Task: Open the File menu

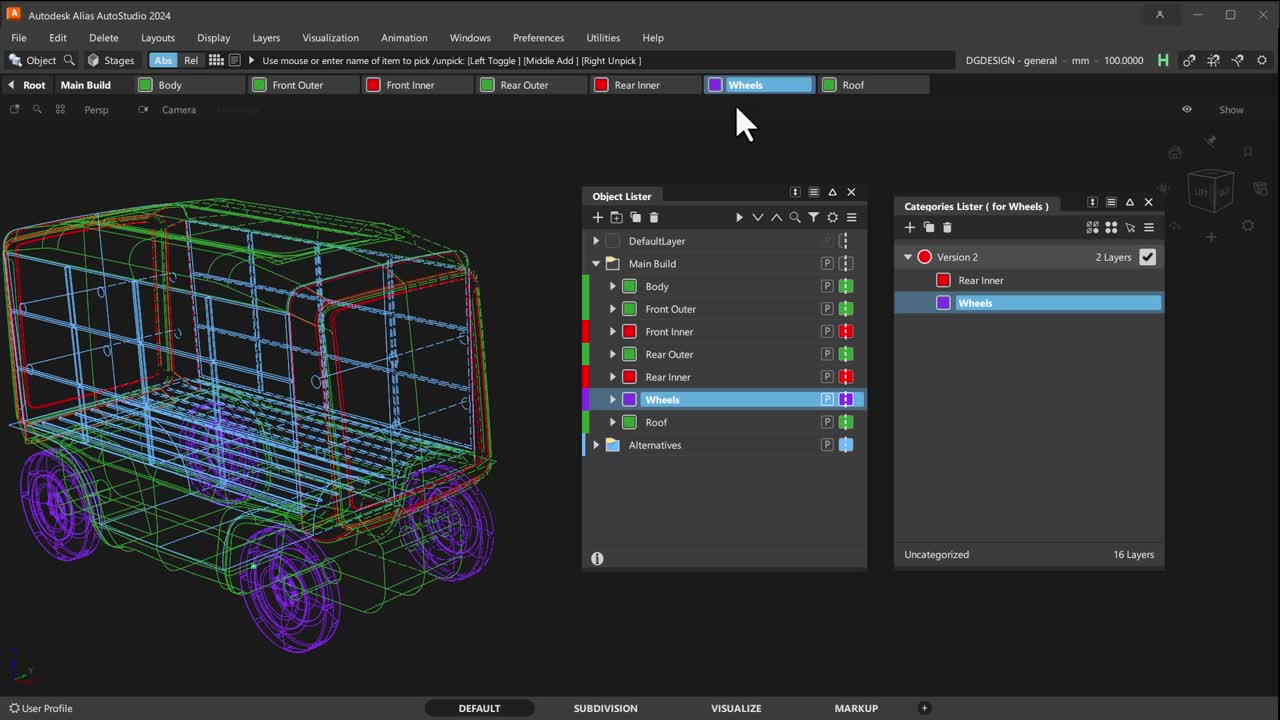Action: point(19,38)
